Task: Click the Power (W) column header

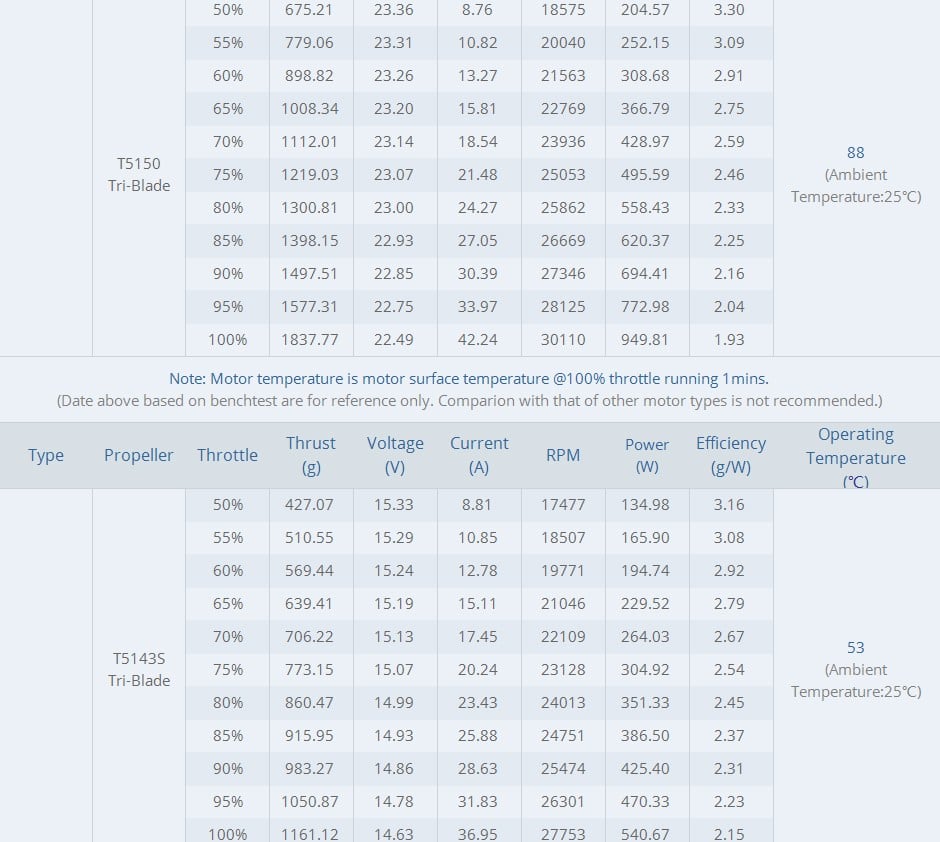Action: (x=646, y=455)
